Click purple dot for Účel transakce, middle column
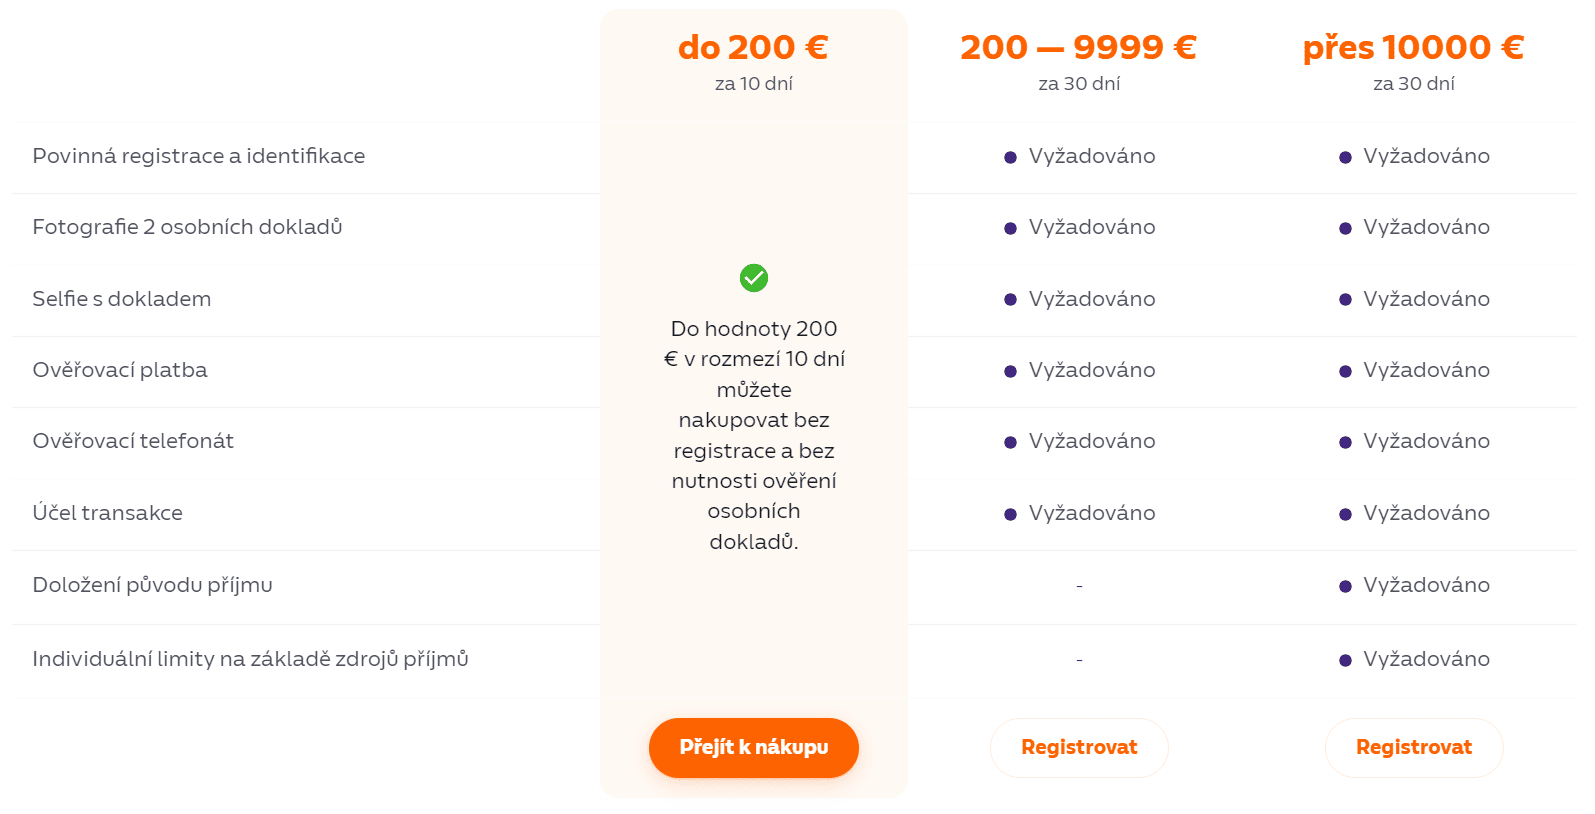This screenshot has width=1595, height=814. pos(1010,514)
